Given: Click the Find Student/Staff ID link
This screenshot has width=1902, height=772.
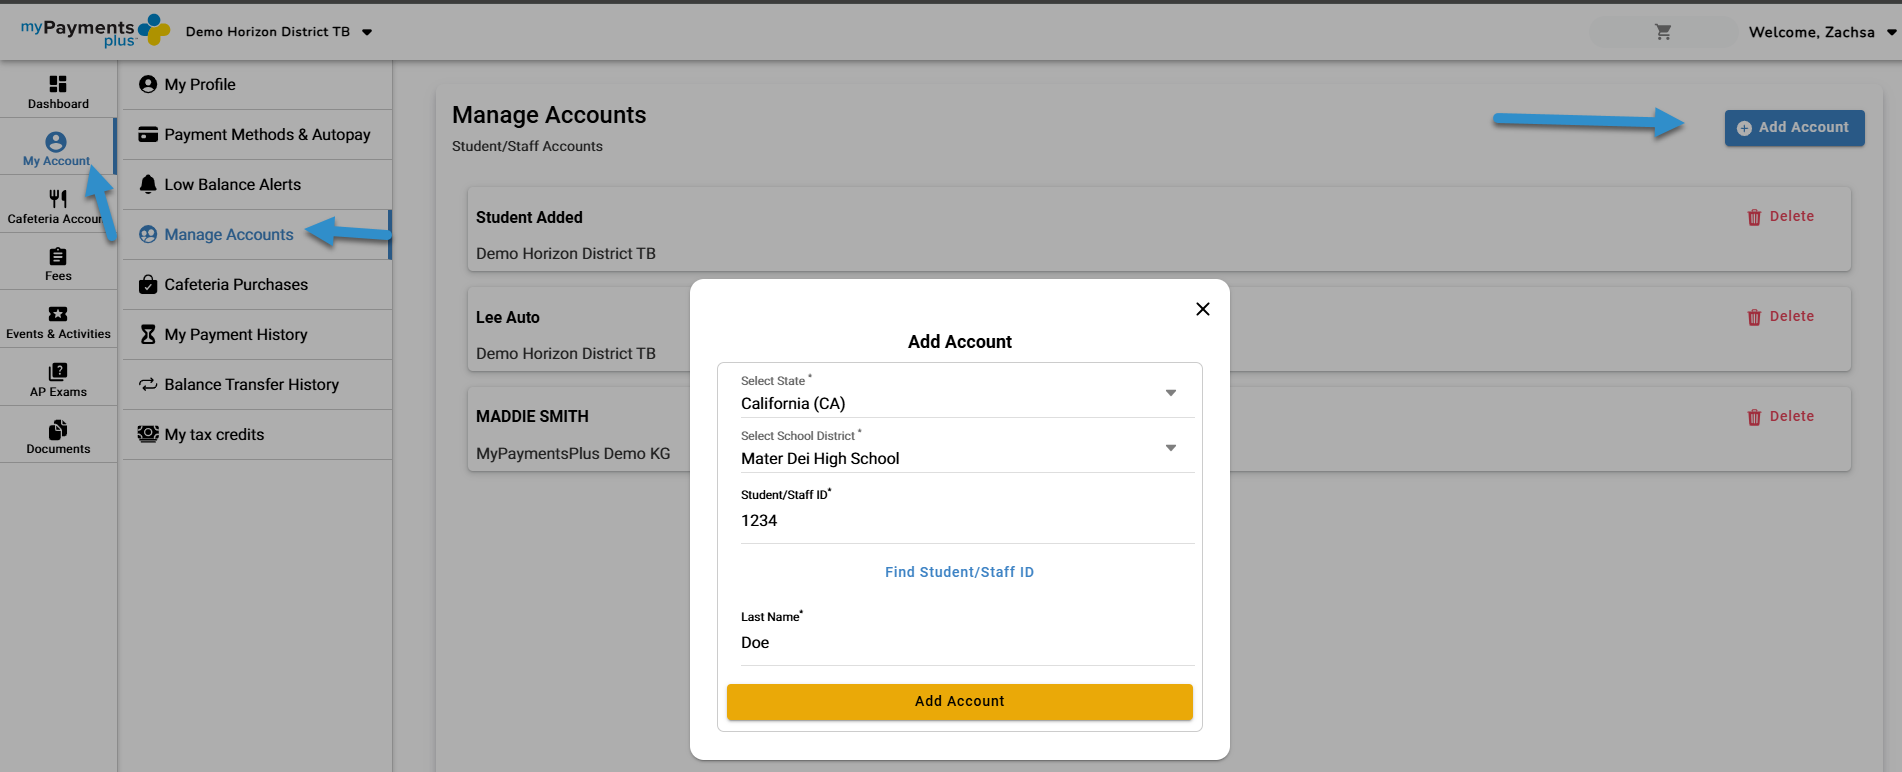Looking at the screenshot, I should tap(959, 572).
